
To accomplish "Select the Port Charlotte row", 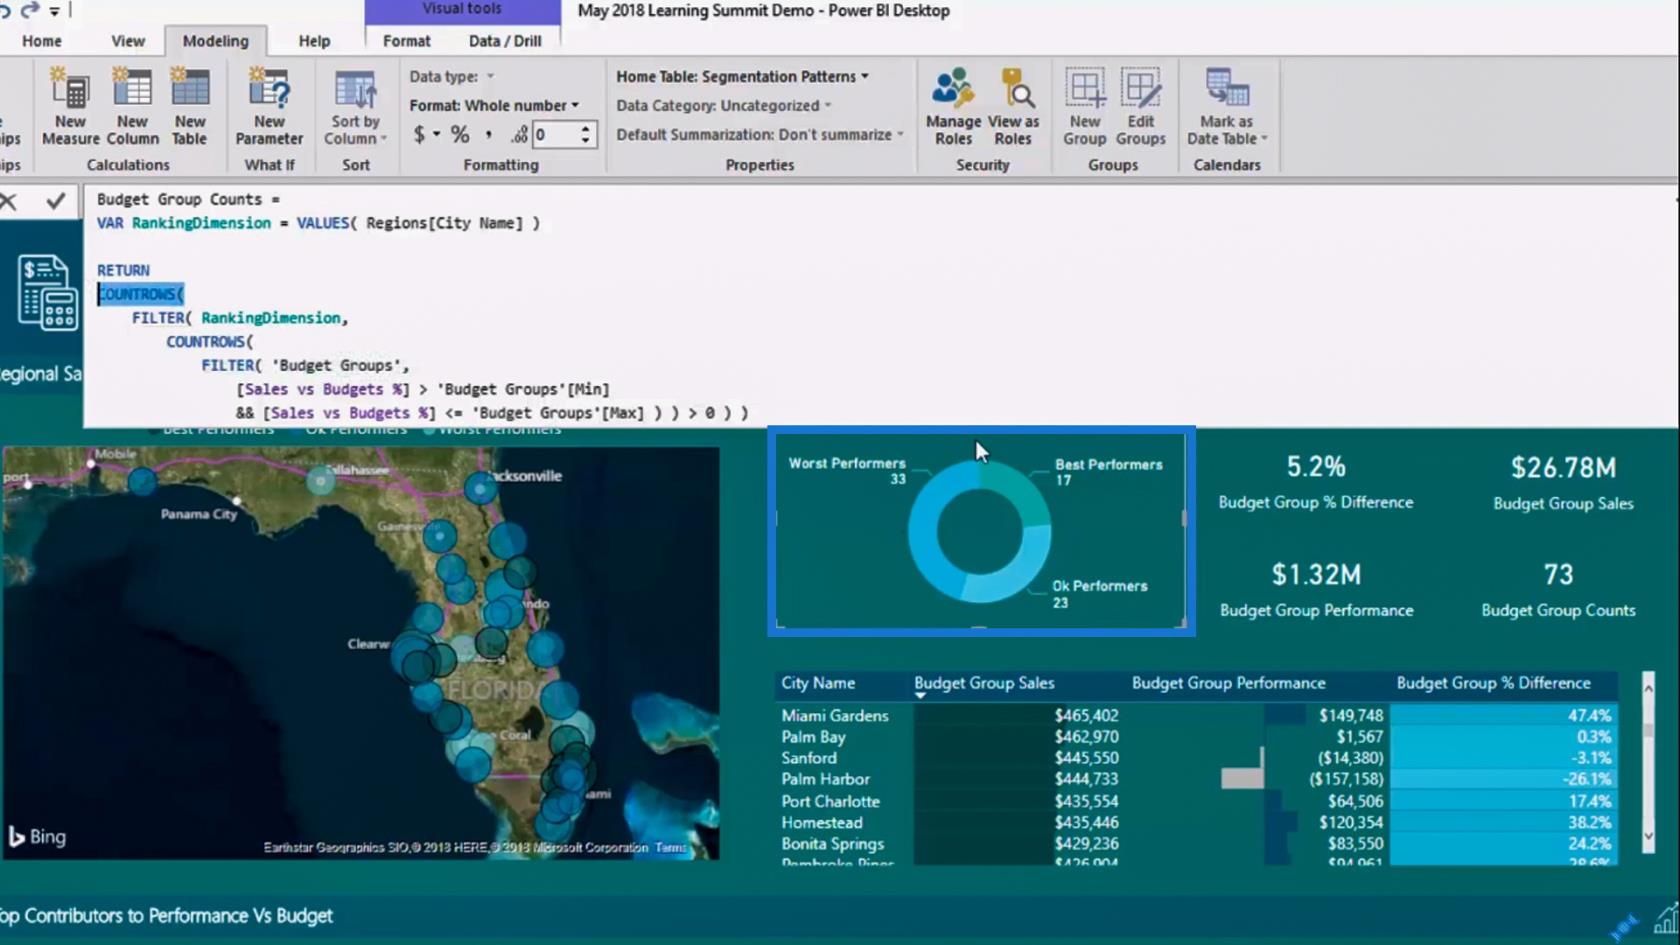I will point(1196,801).
